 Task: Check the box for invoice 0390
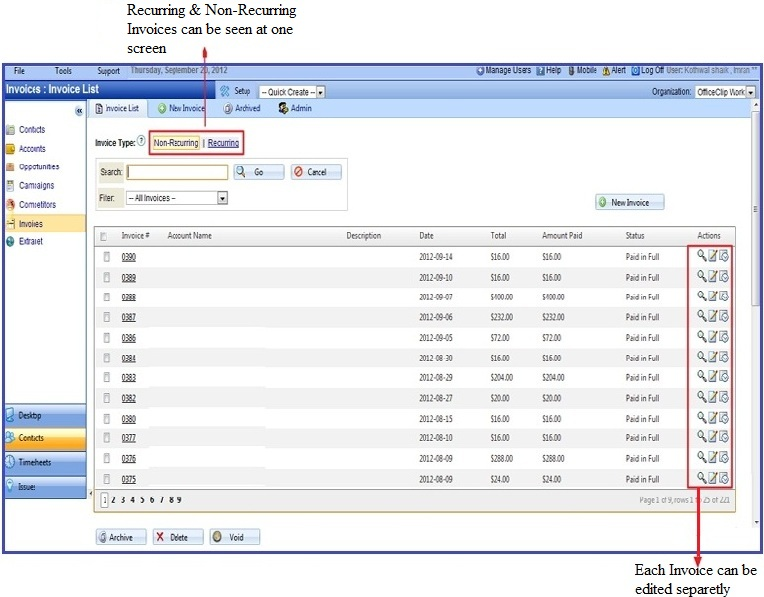tap(107, 257)
